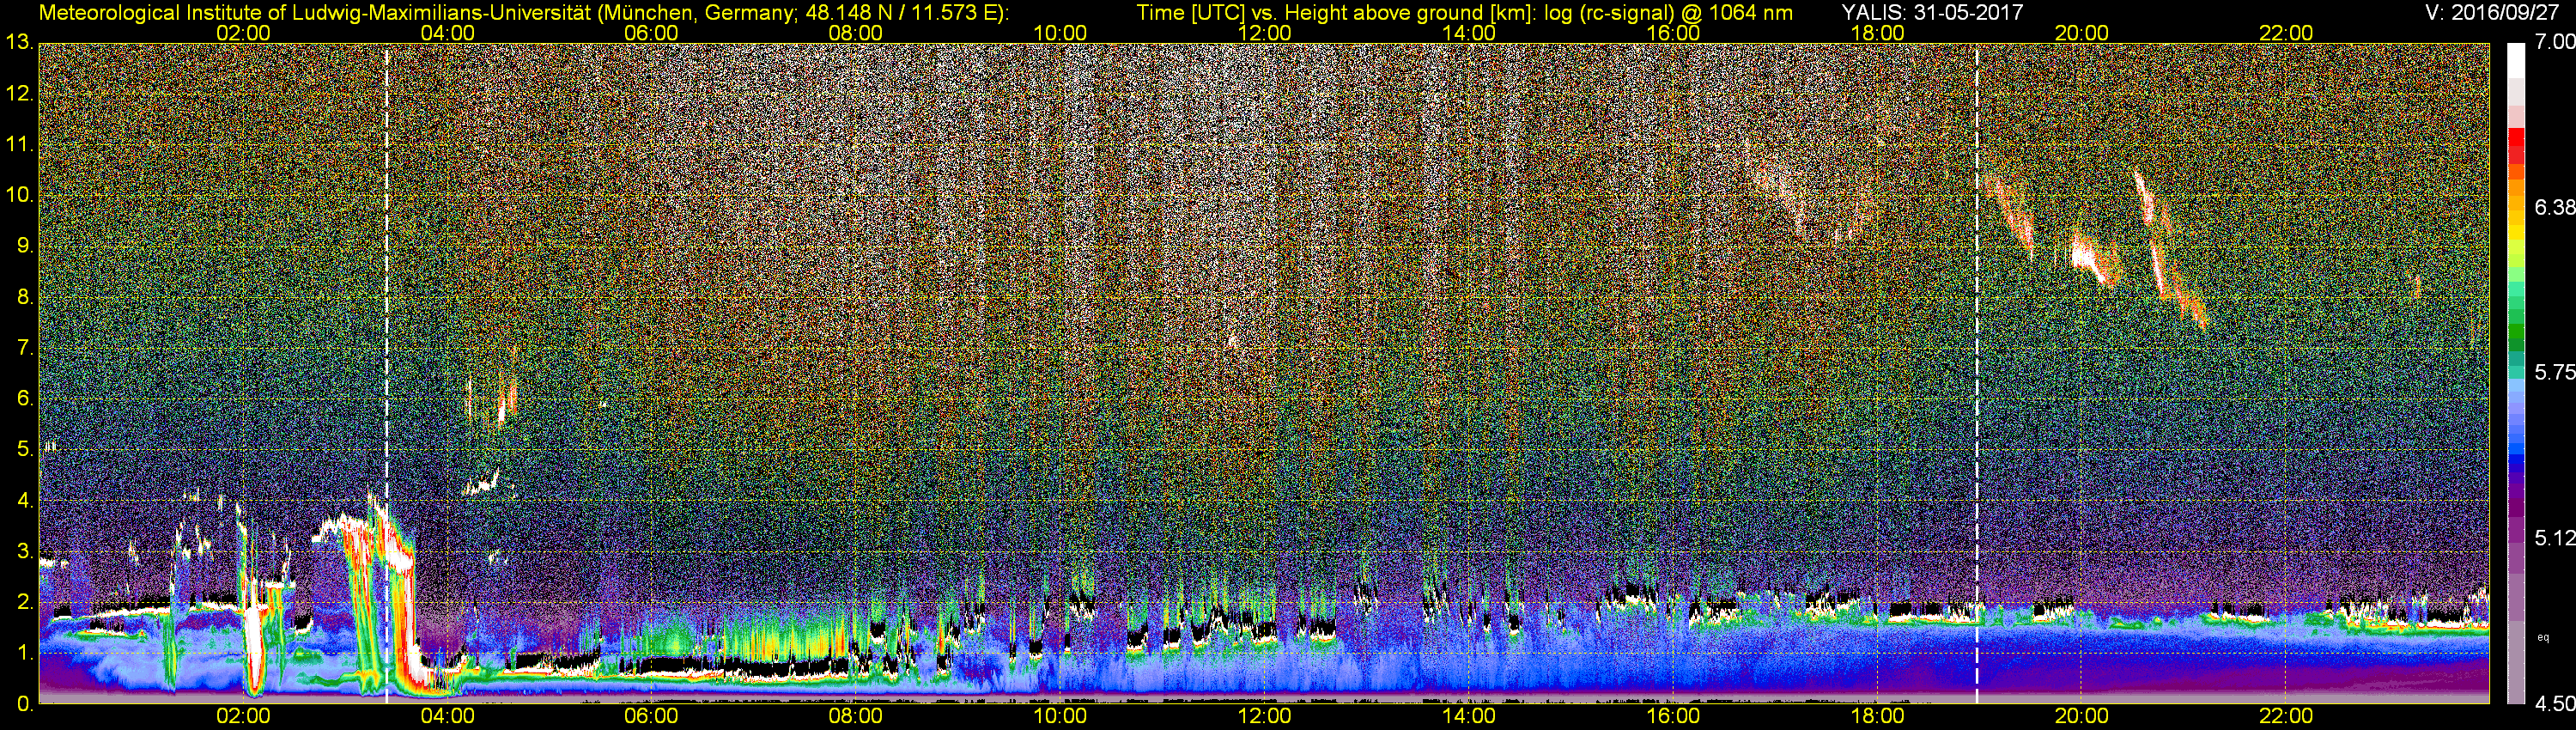Image resolution: width=2576 pixels, height=730 pixels.
Task: Click the 06:00 label on the bottom time axis
Action: pos(651,716)
